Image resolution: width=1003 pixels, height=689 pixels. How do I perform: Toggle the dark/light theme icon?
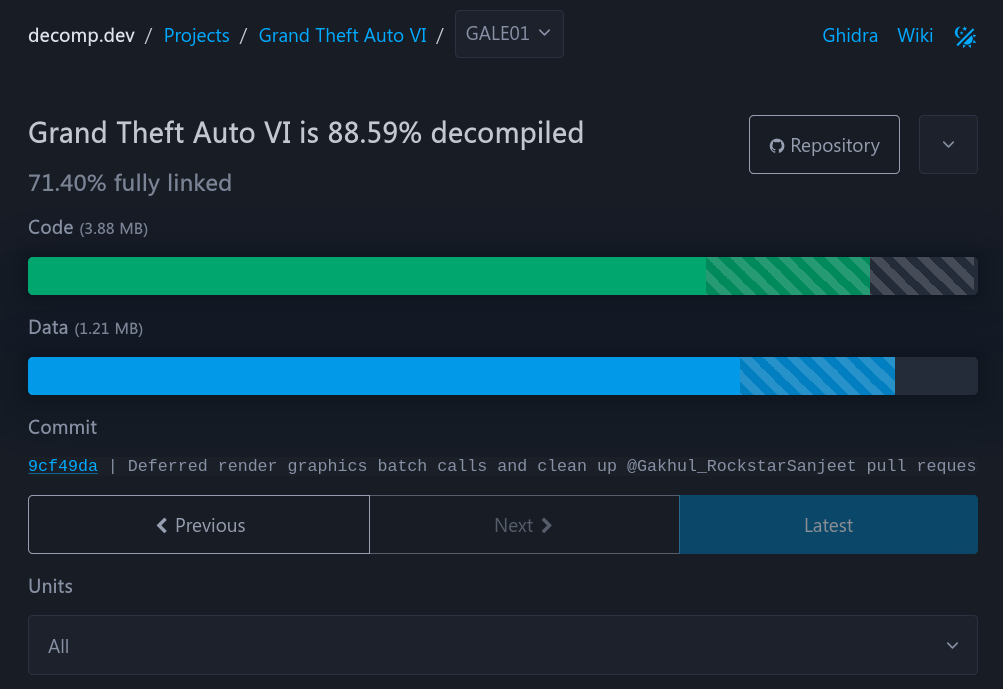click(965, 36)
